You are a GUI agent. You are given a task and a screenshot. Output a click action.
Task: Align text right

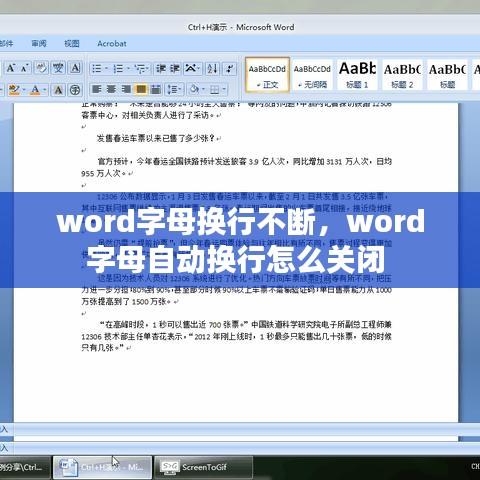click(x=126, y=89)
